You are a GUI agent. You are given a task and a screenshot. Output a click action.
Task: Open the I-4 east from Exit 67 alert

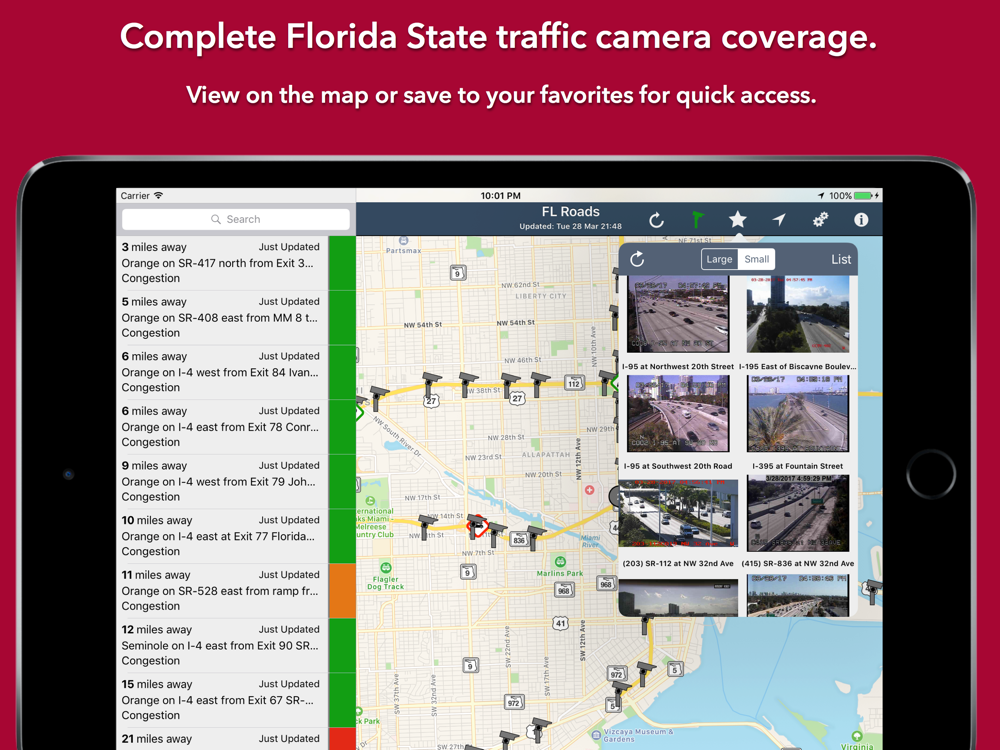223,700
